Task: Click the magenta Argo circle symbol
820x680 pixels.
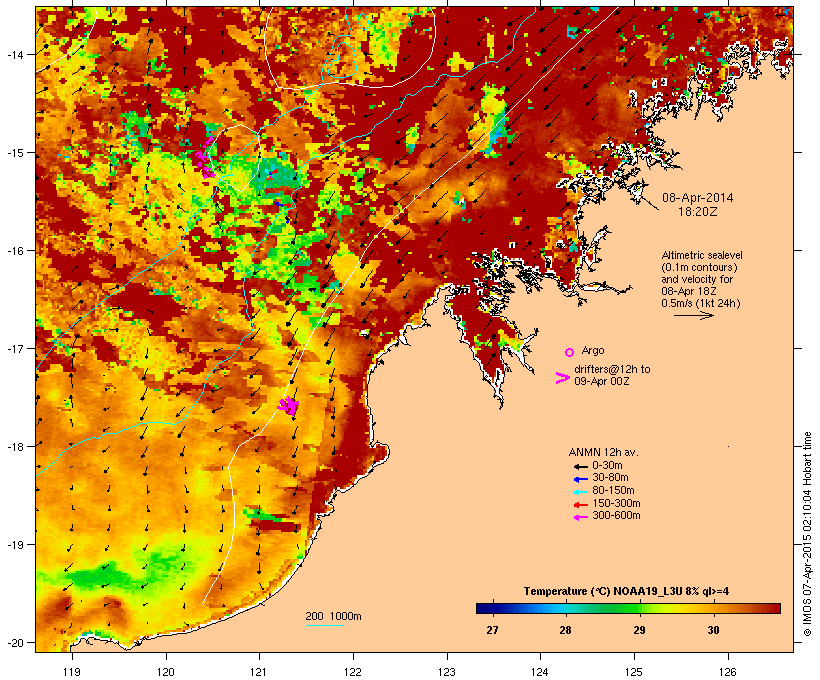Action: [570, 352]
